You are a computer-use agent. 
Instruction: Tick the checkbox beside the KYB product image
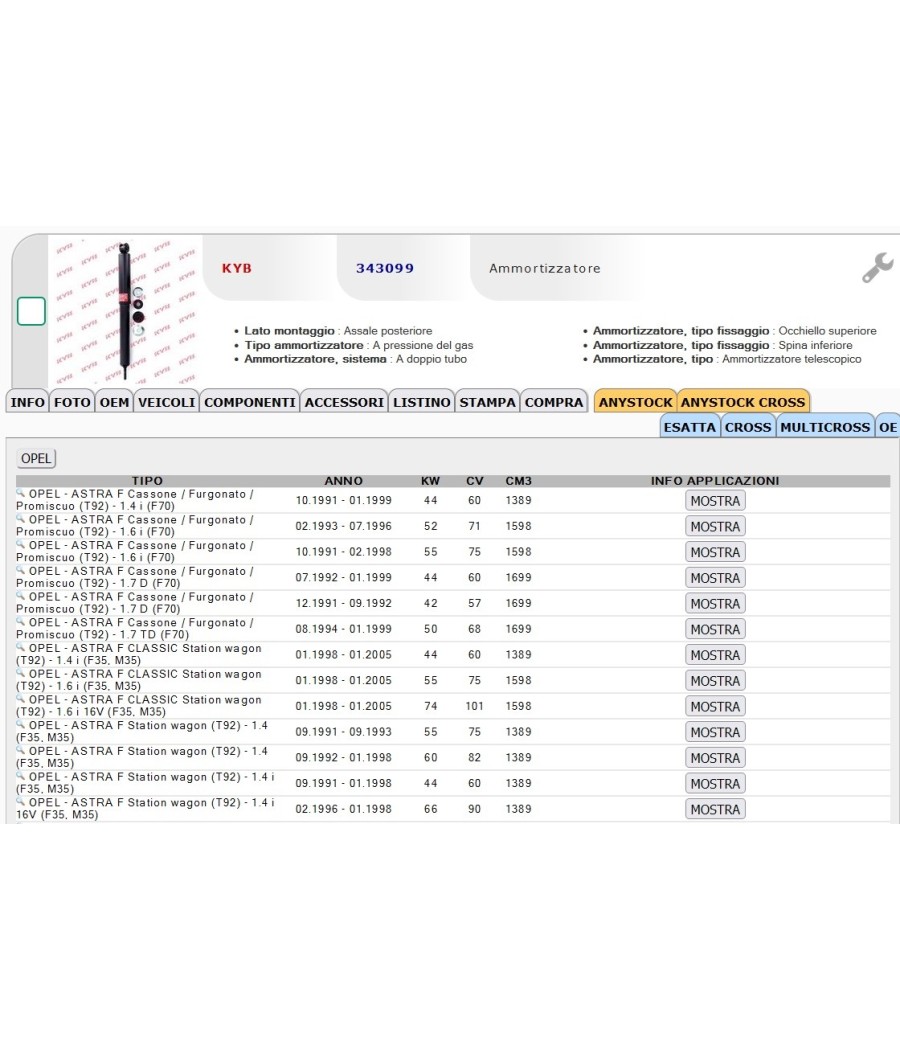[x=31, y=311]
